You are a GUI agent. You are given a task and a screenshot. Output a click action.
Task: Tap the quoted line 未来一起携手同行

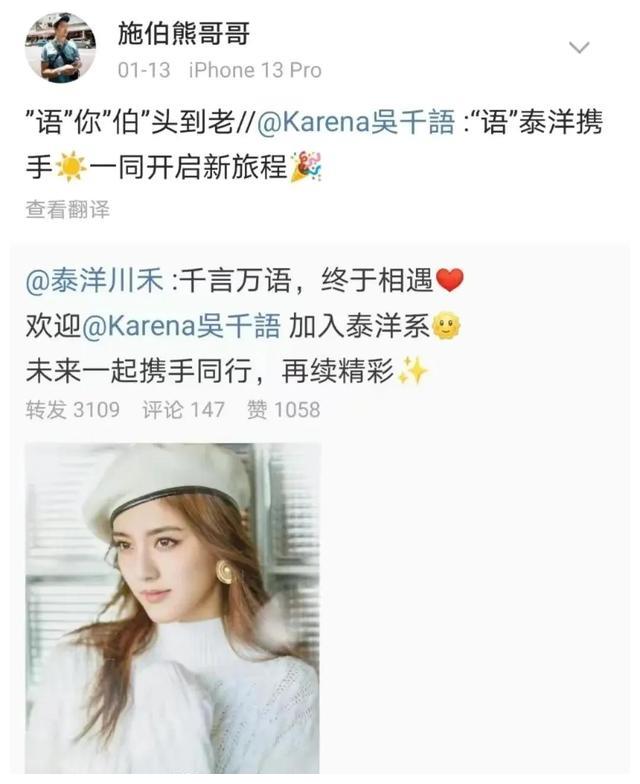(x=139, y=370)
